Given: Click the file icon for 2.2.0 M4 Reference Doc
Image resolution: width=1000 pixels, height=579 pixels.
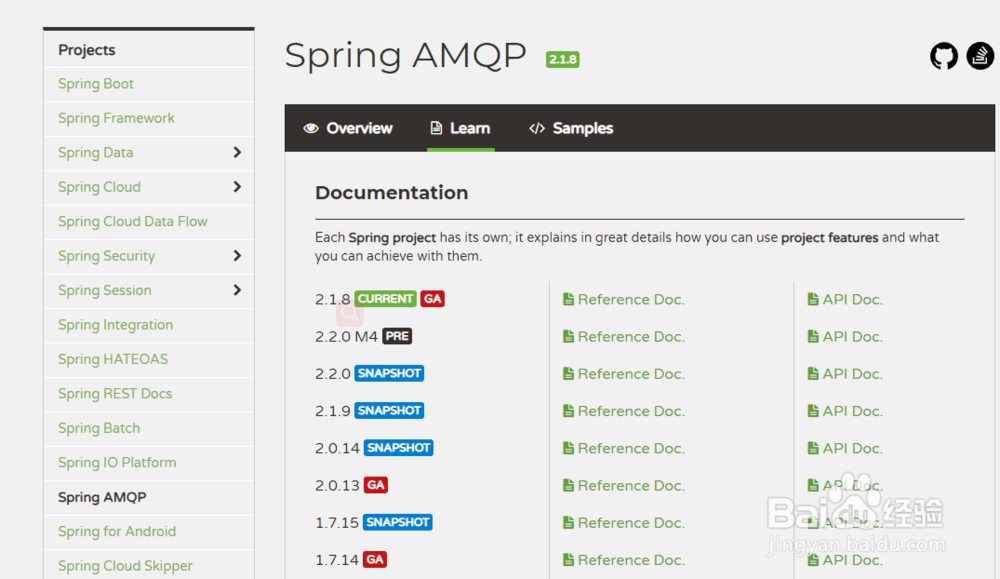Looking at the screenshot, I should point(568,336).
